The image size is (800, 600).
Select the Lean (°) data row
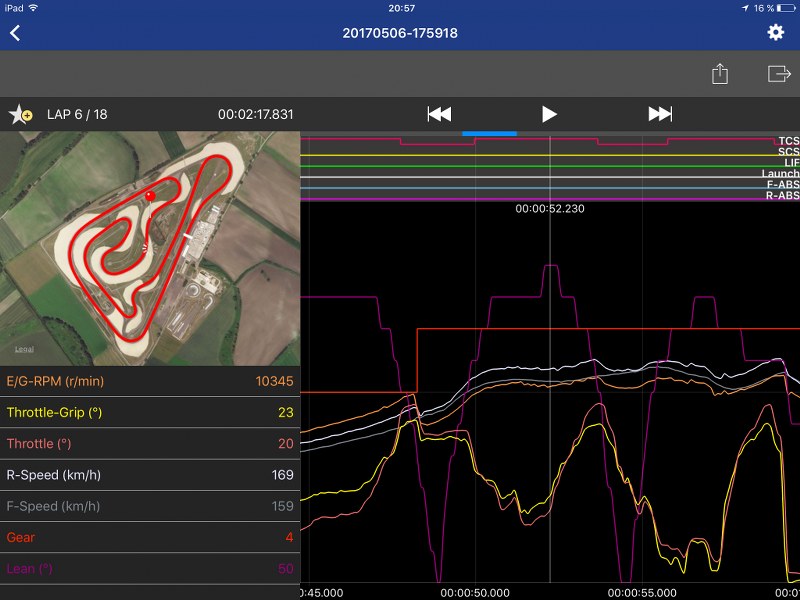coord(150,568)
